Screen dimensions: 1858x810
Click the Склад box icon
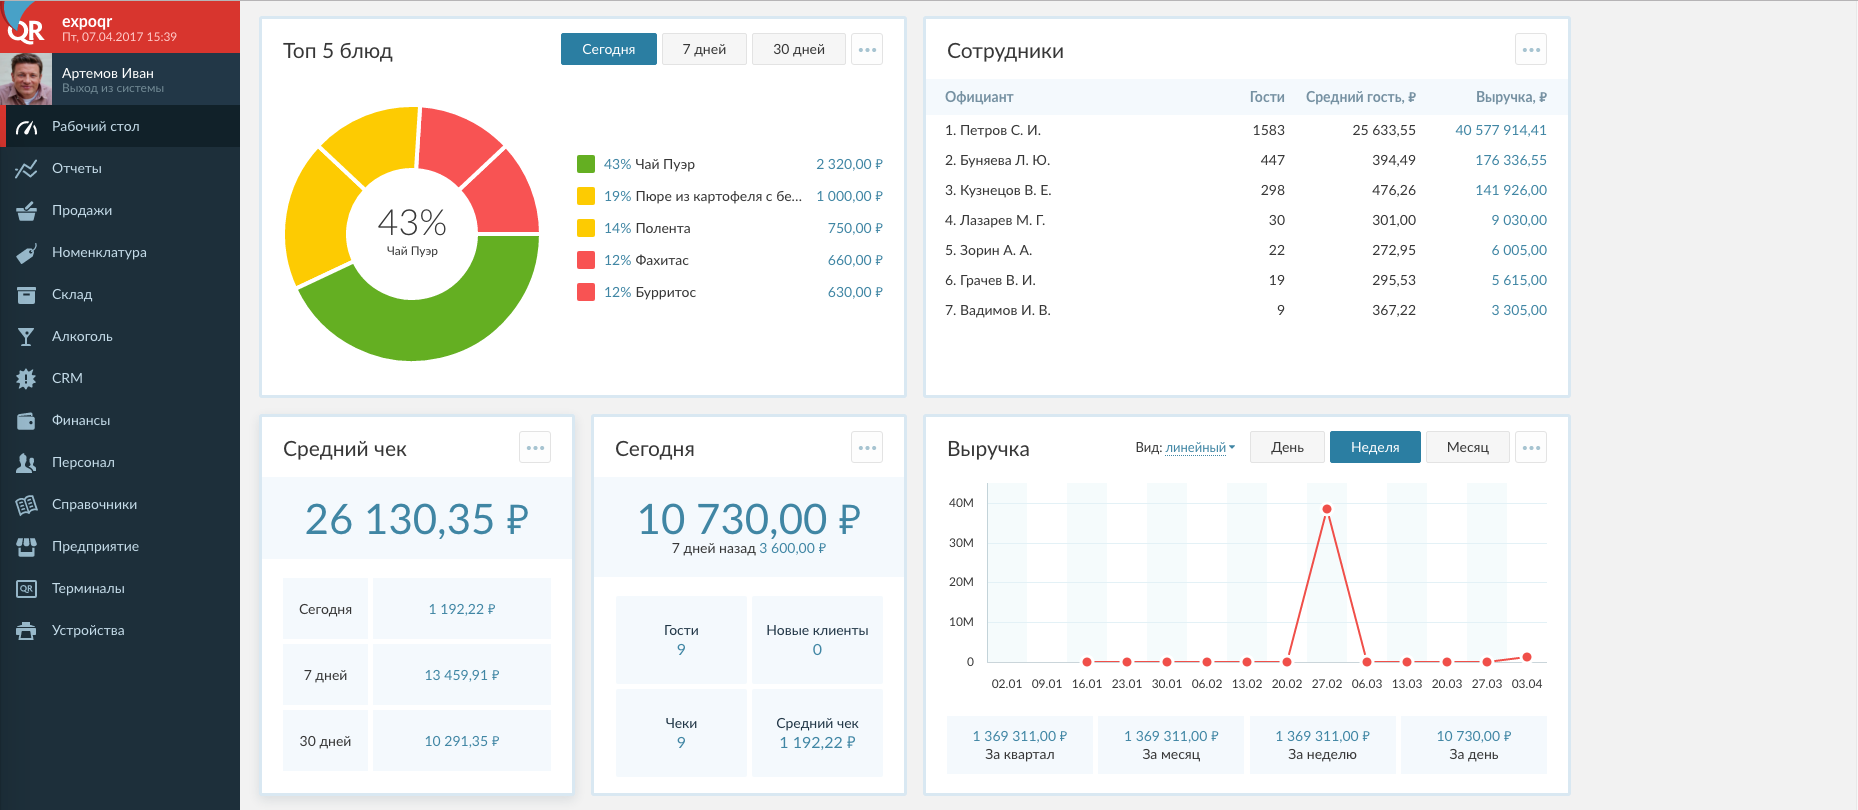tap(26, 295)
